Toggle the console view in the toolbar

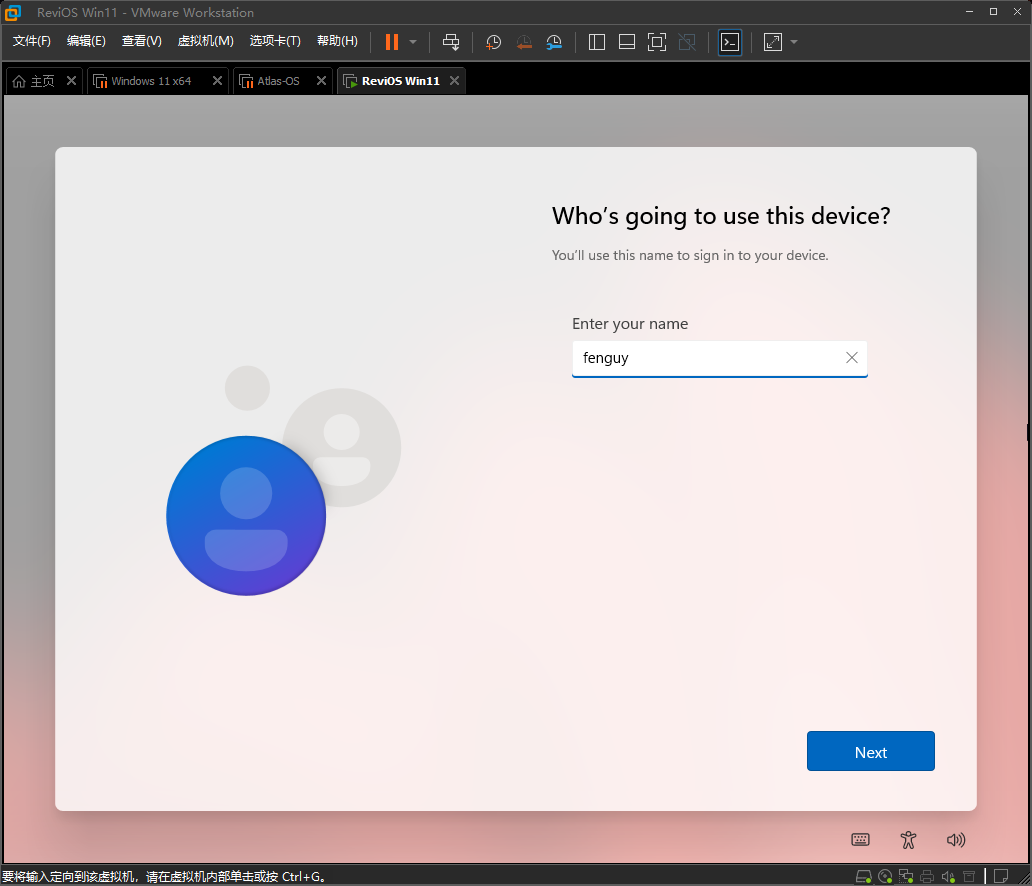click(730, 42)
